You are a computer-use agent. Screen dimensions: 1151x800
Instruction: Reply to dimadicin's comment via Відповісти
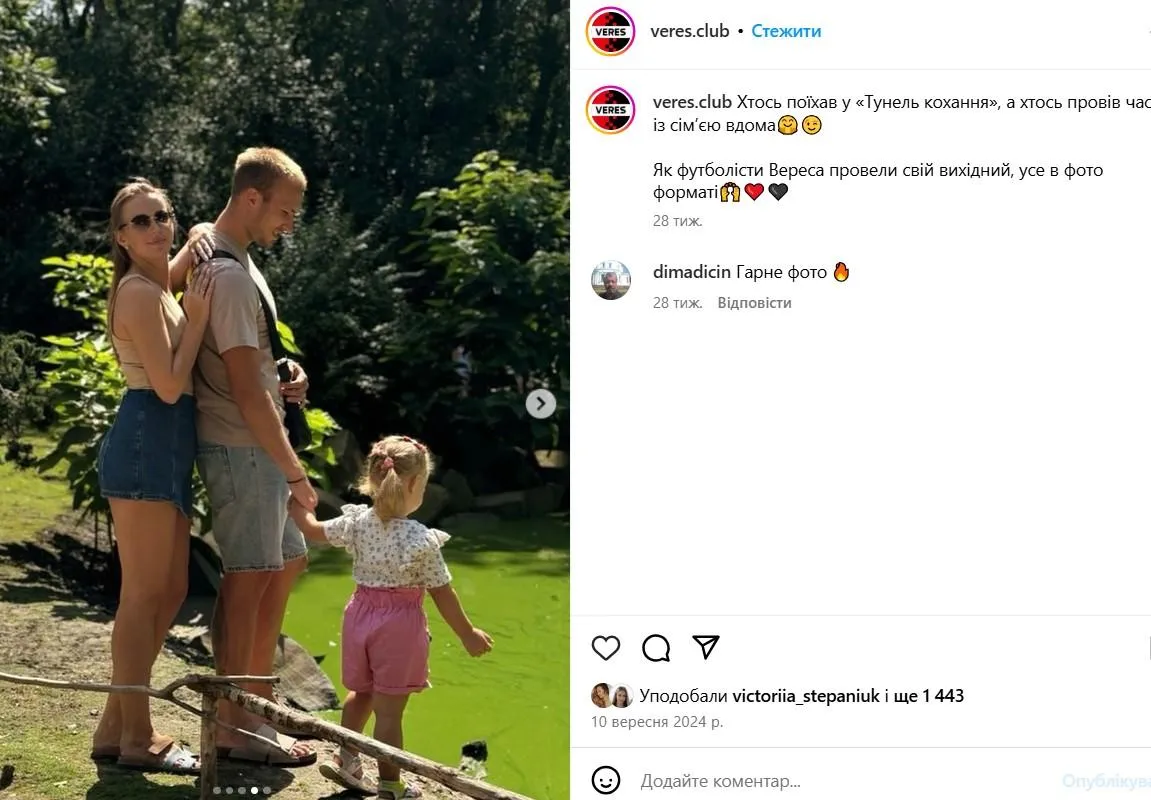click(755, 302)
